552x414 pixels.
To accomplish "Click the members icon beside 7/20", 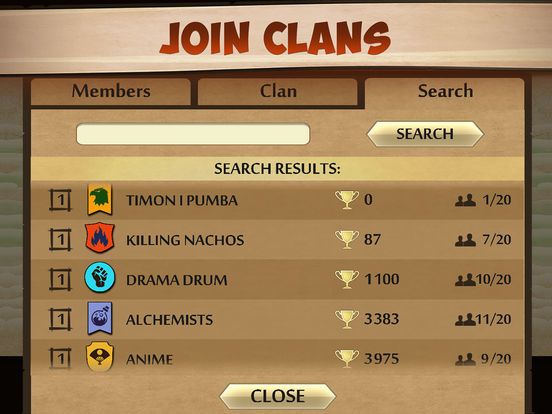I will [465, 240].
